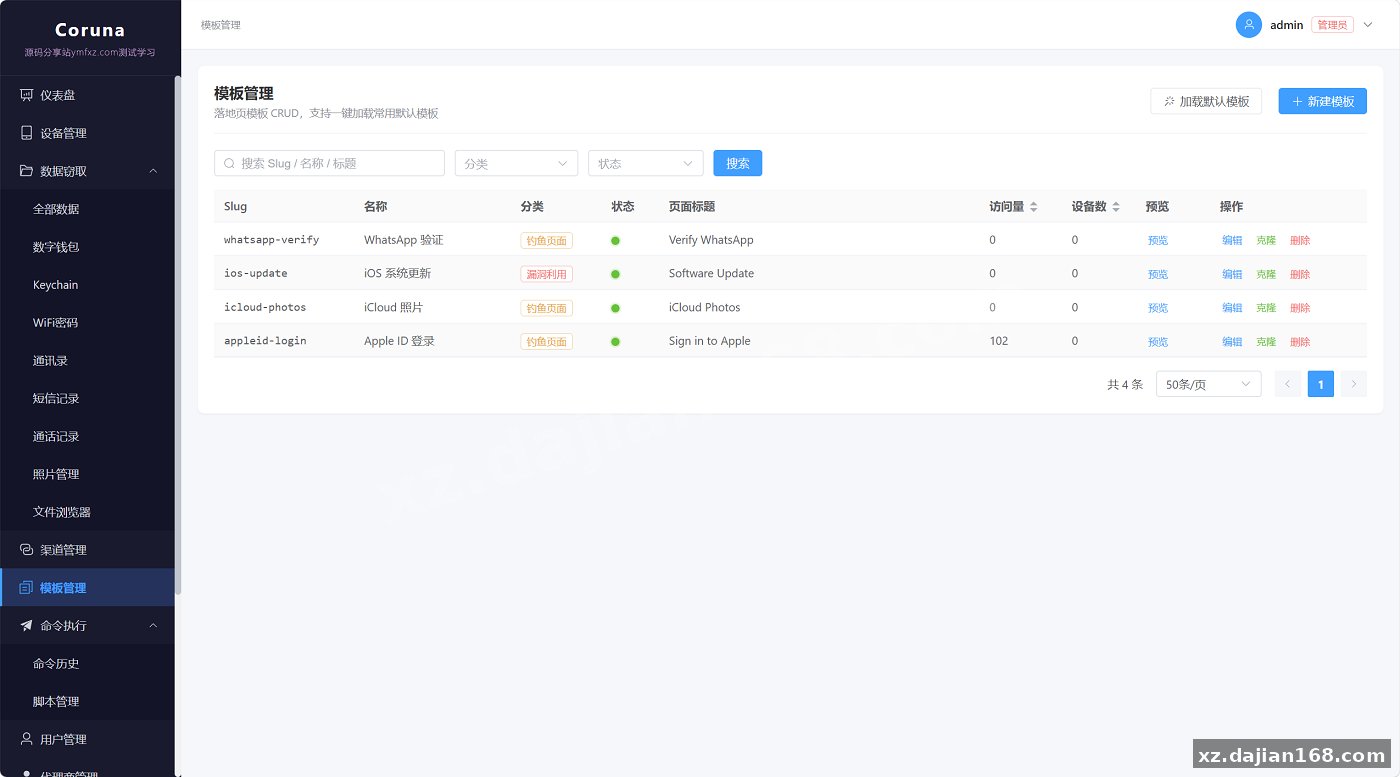Preview the appleid-login template
The height and width of the screenshot is (777, 1400).
coord(1157,342)
